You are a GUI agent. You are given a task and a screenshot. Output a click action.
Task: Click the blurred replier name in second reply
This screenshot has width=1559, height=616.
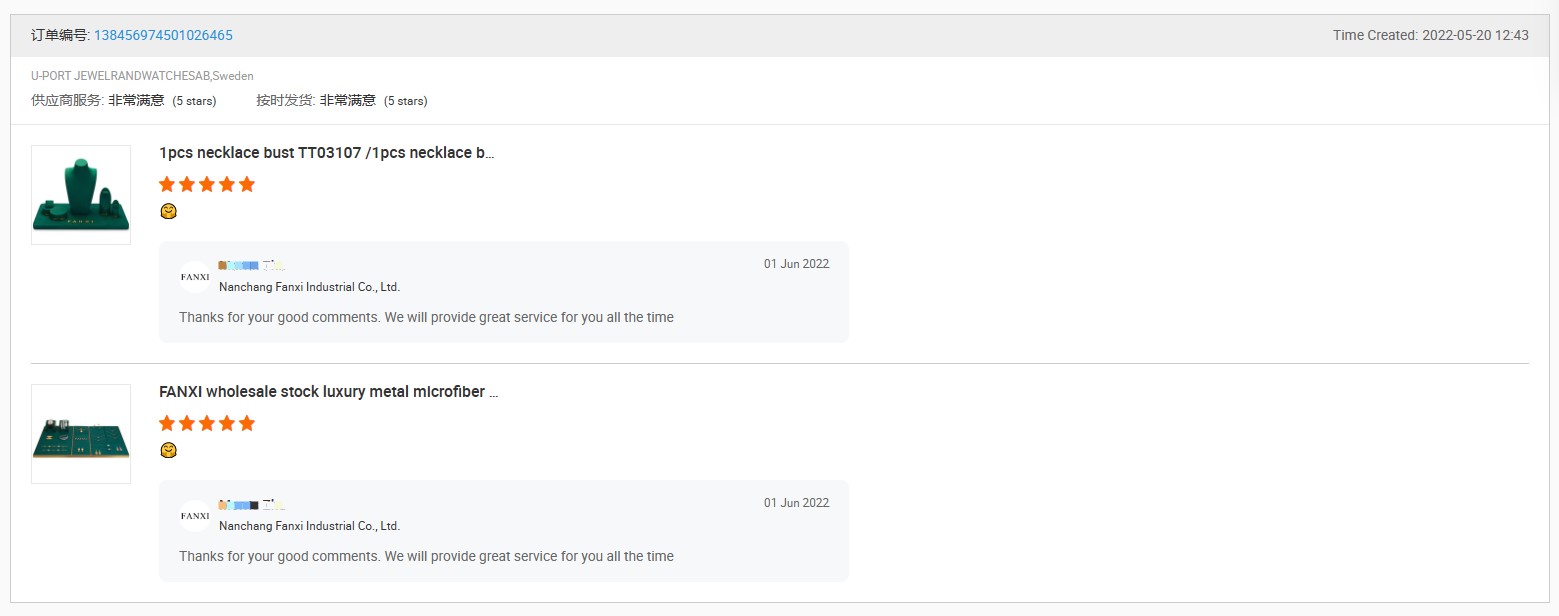pyautogui.click(x=252, y=504)
